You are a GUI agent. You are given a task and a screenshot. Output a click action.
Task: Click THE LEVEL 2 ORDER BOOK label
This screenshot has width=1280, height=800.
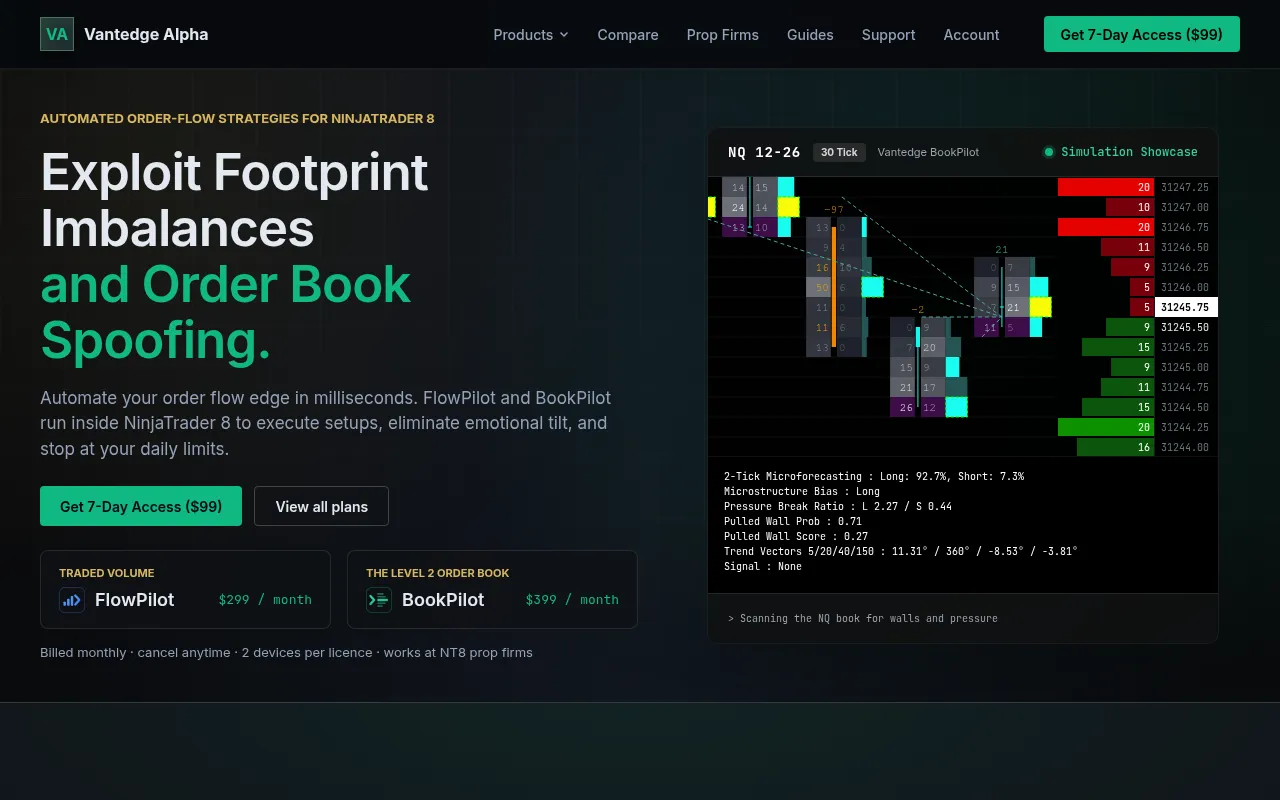point(438,573)
